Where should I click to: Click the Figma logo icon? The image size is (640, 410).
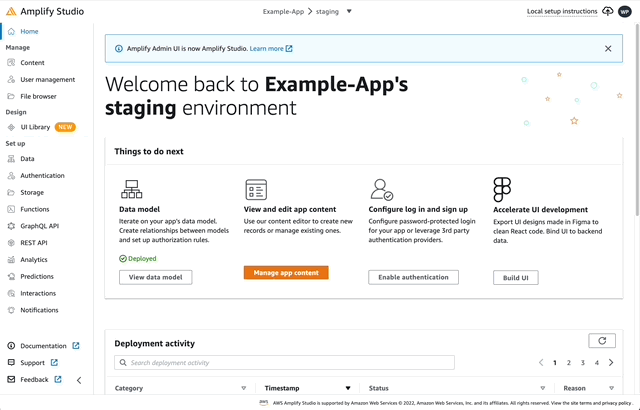coord(502,189)
